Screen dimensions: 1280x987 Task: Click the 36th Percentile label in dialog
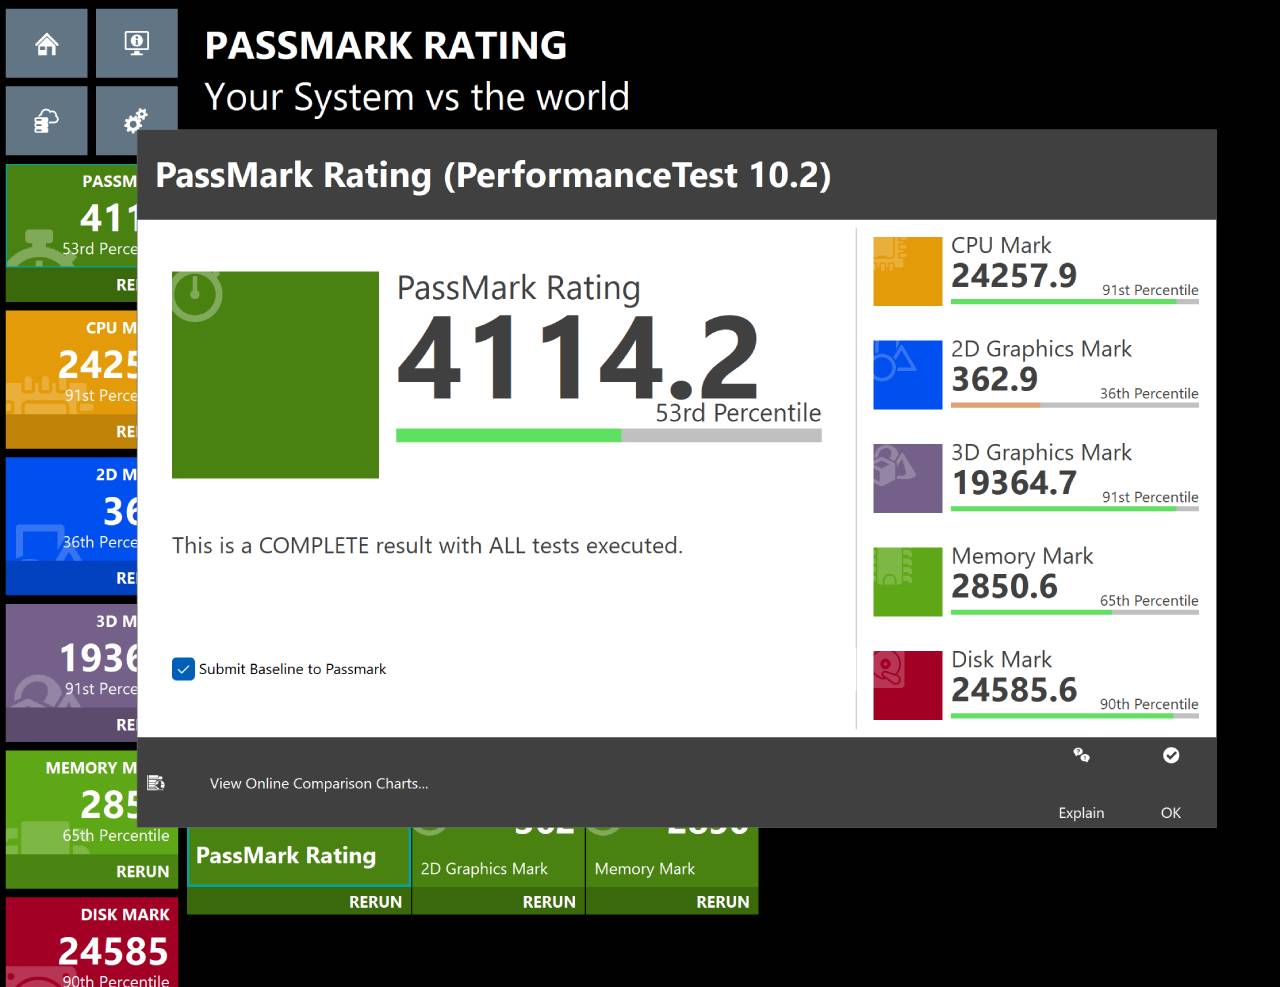tap(1149, 394)
